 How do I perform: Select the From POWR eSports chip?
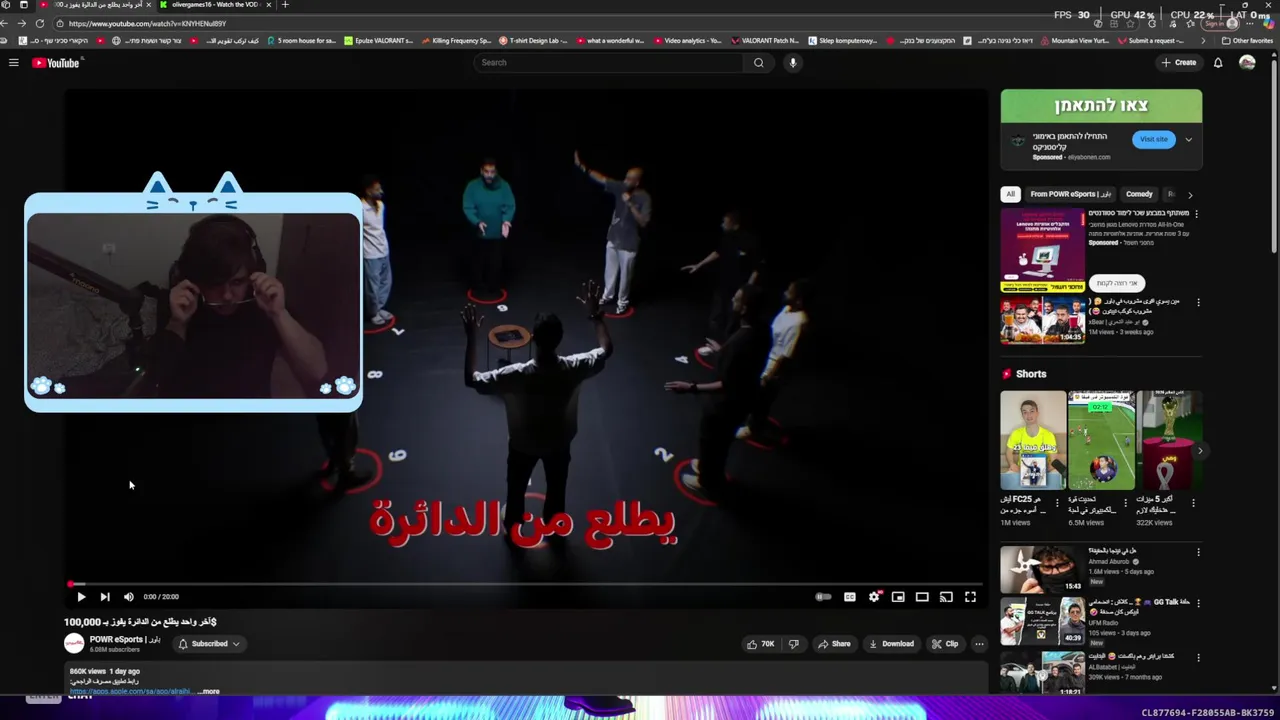(x=1071, y=194)
